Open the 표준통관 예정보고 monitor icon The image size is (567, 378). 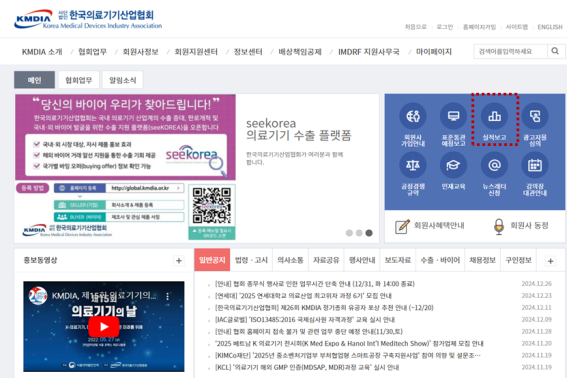453,116
